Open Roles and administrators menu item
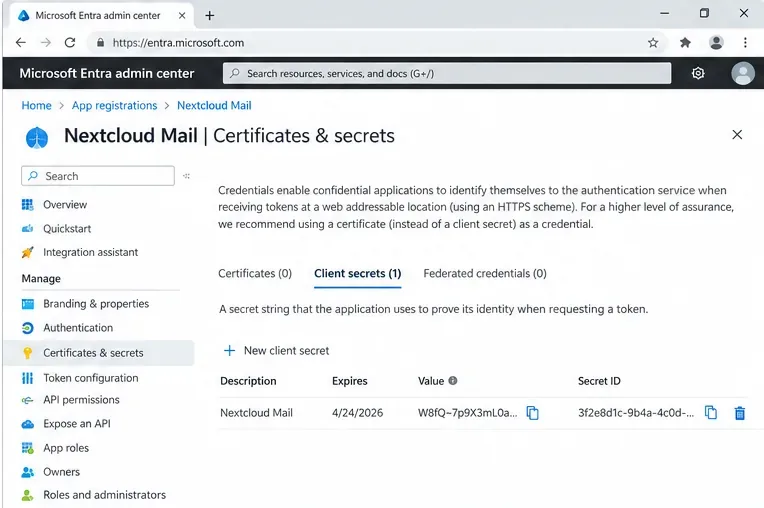The image size is (764, 508). (104, 495)
